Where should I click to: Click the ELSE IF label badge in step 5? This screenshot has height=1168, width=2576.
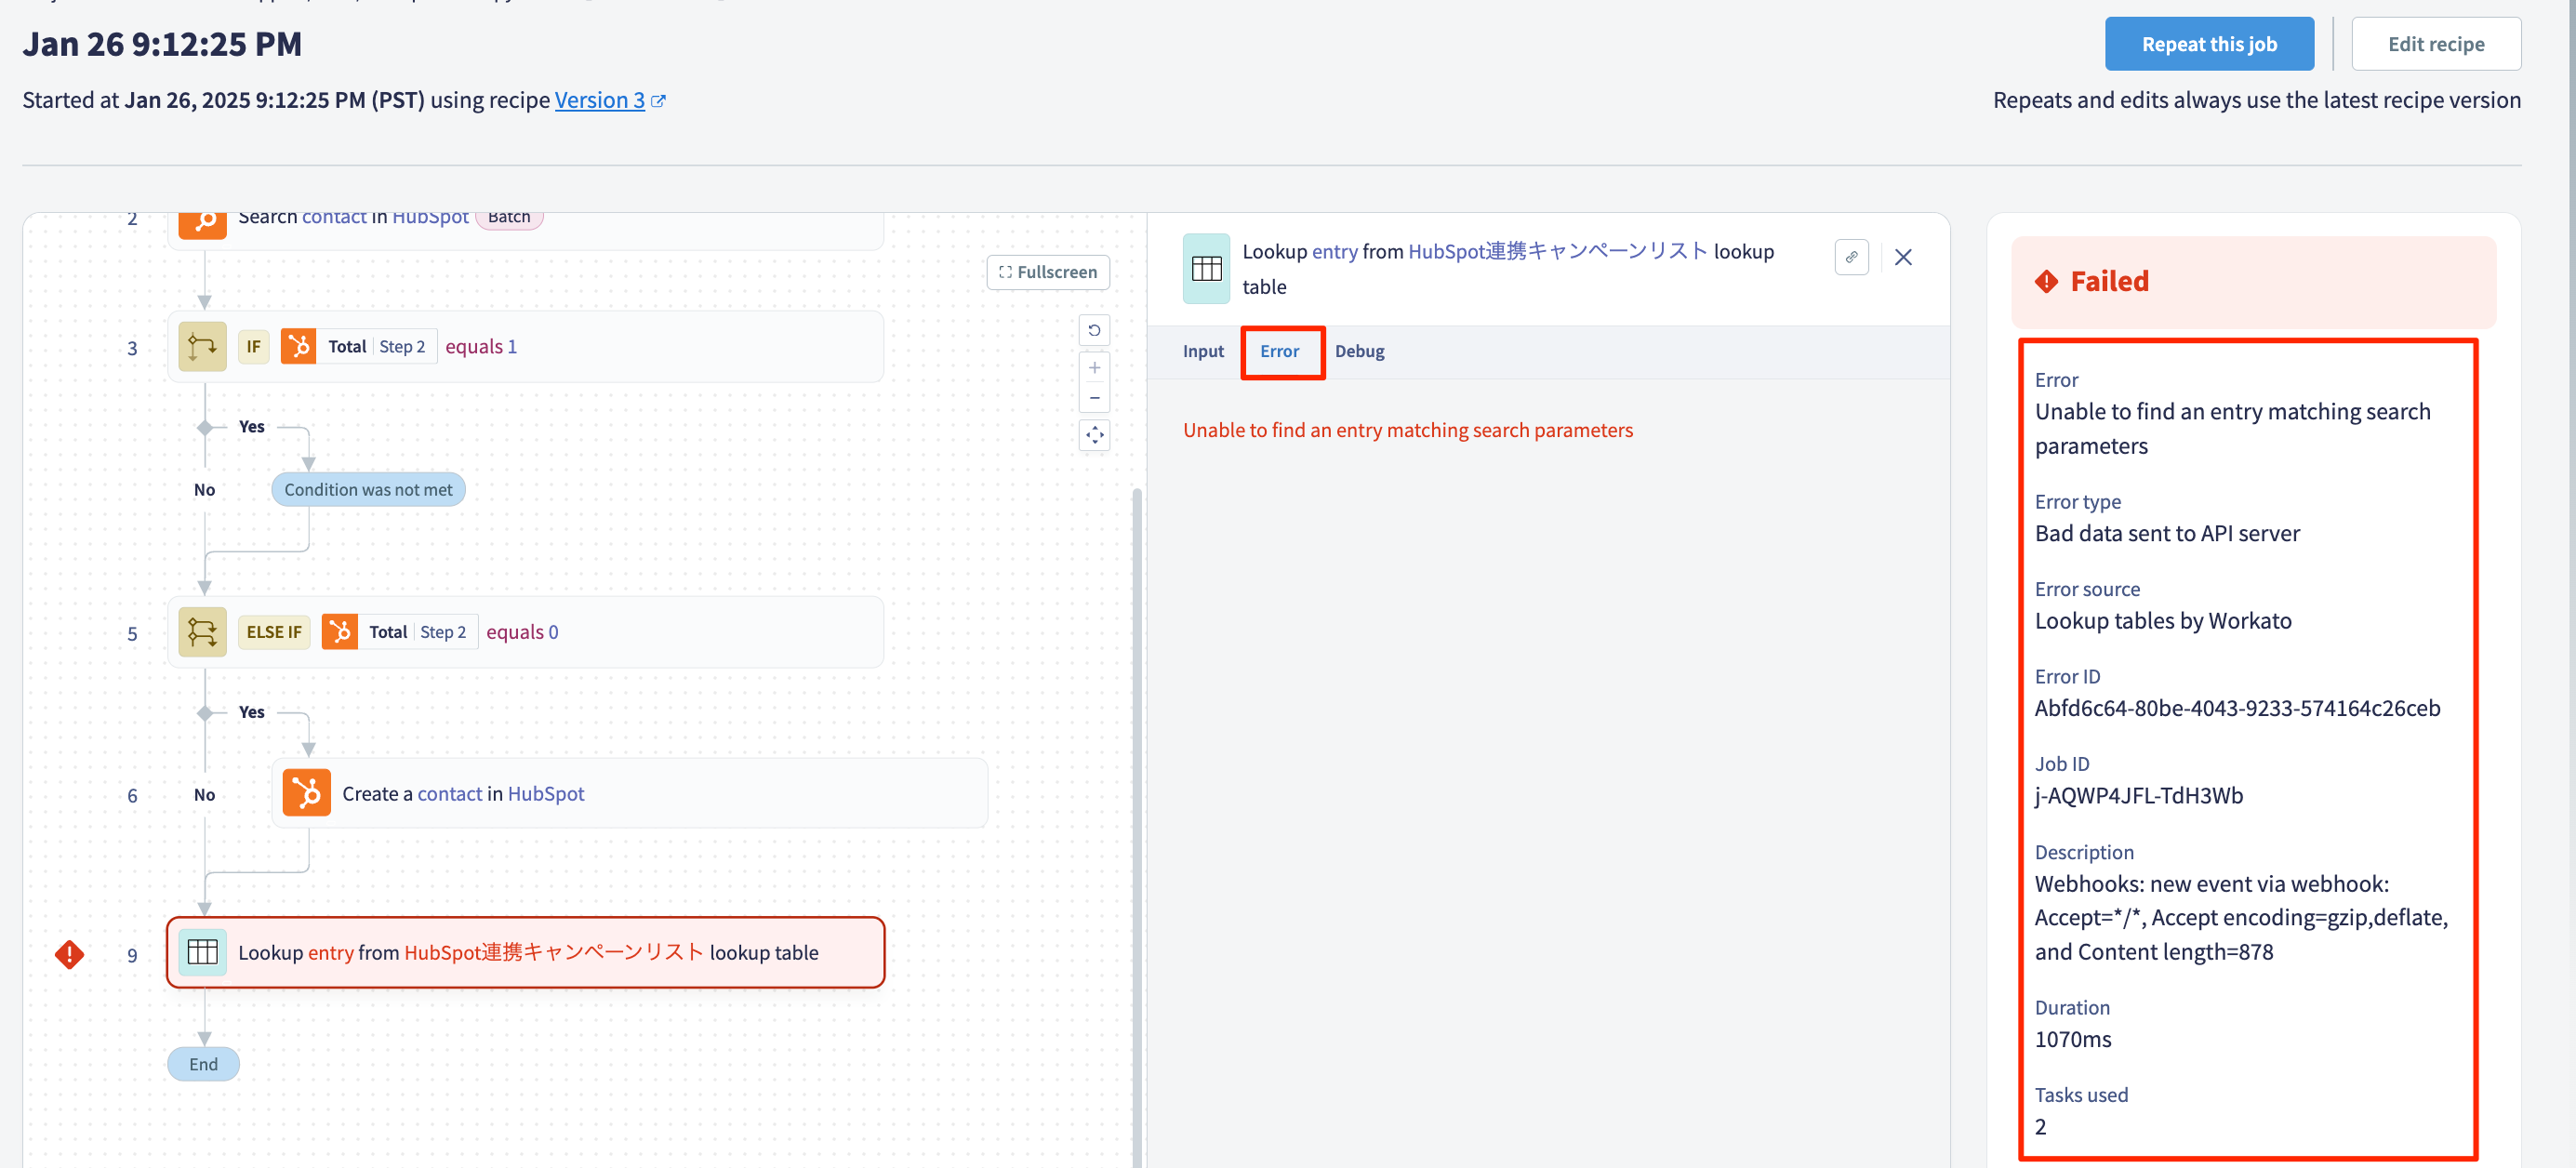[274, 632]
